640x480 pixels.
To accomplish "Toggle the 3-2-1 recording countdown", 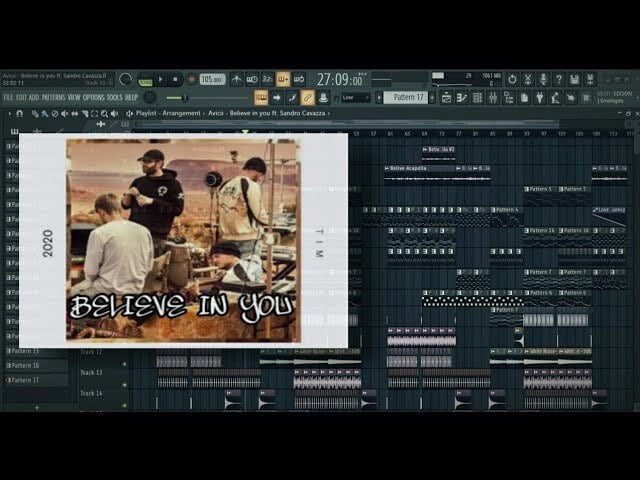I will [x=267, y=79].
